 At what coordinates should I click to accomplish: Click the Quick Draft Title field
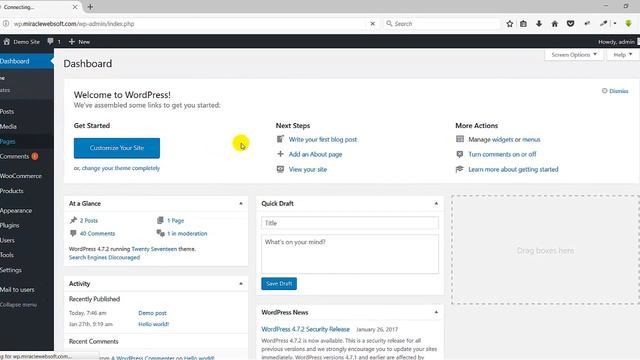coord(350,223)
